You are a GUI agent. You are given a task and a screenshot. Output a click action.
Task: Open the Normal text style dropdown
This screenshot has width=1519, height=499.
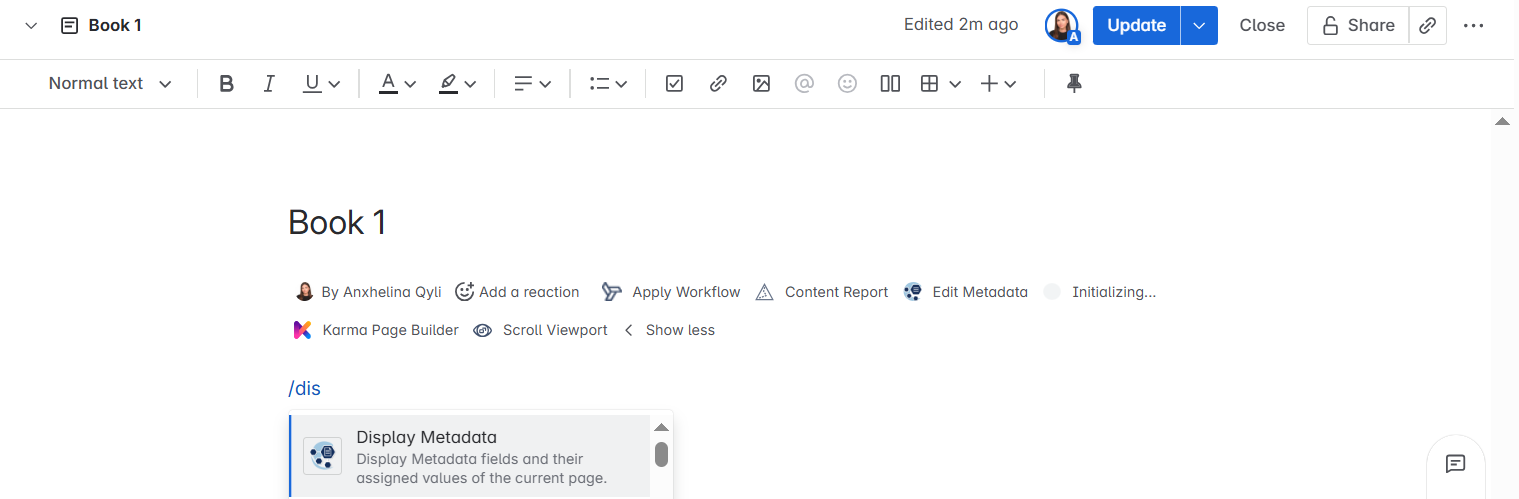click(x=110, y=84)
